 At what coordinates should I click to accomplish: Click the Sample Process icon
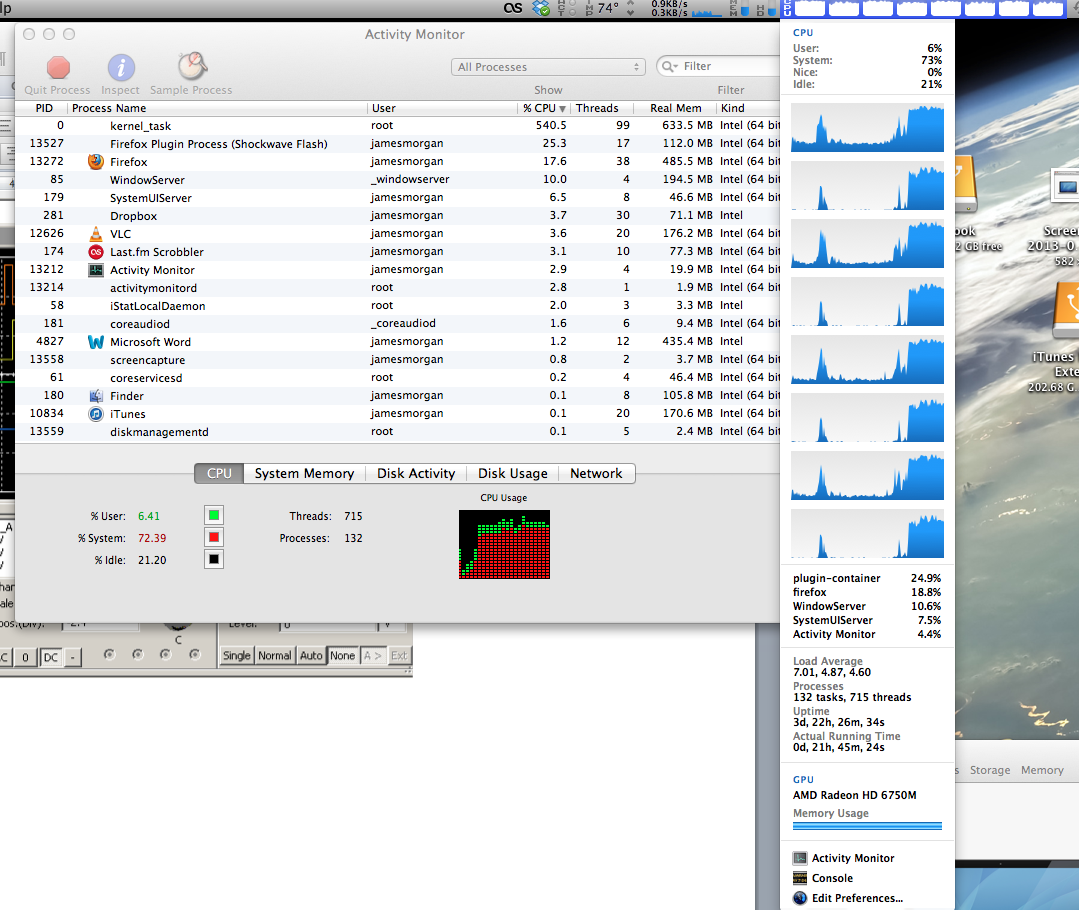pyautogui.click(x=192, y=66)
